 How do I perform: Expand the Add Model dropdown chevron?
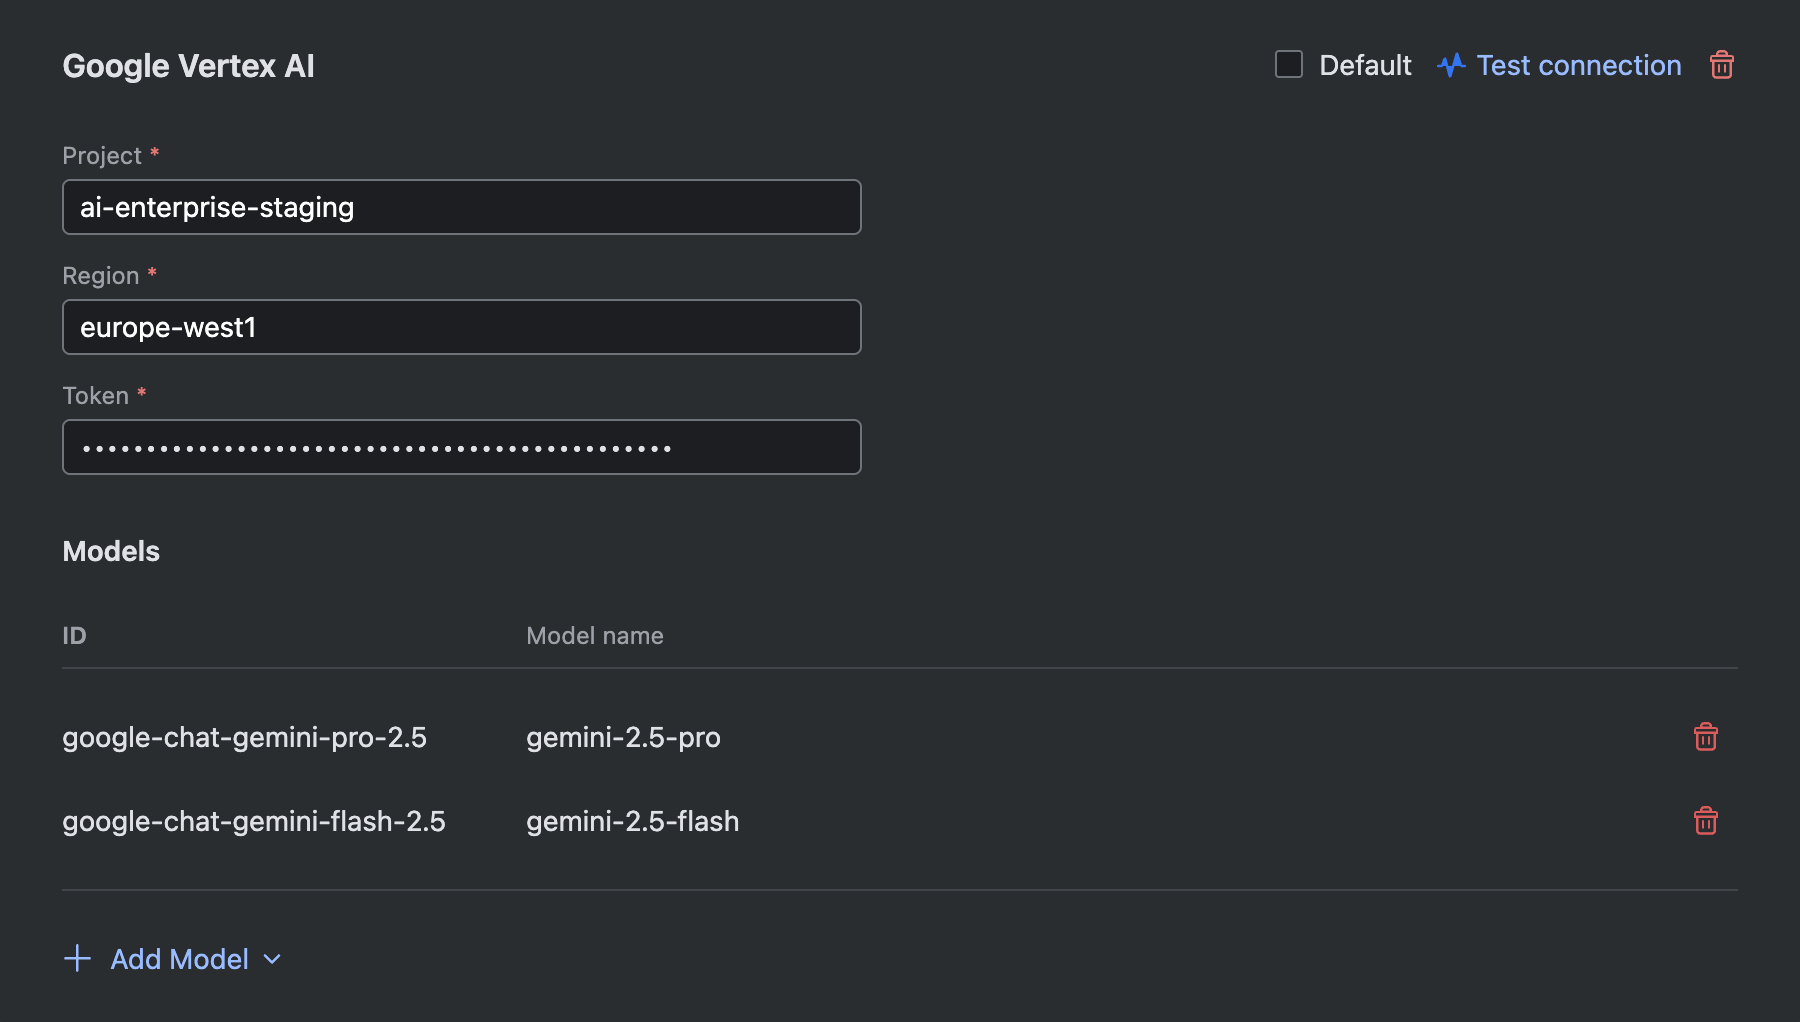[x=272, y=959]
